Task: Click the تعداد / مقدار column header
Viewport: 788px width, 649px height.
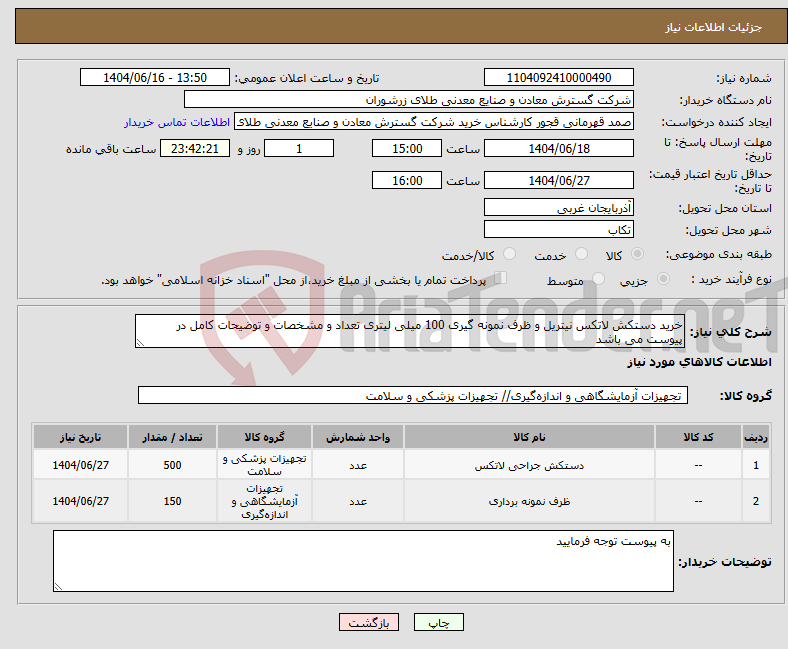Action: [x=172, y=437]
